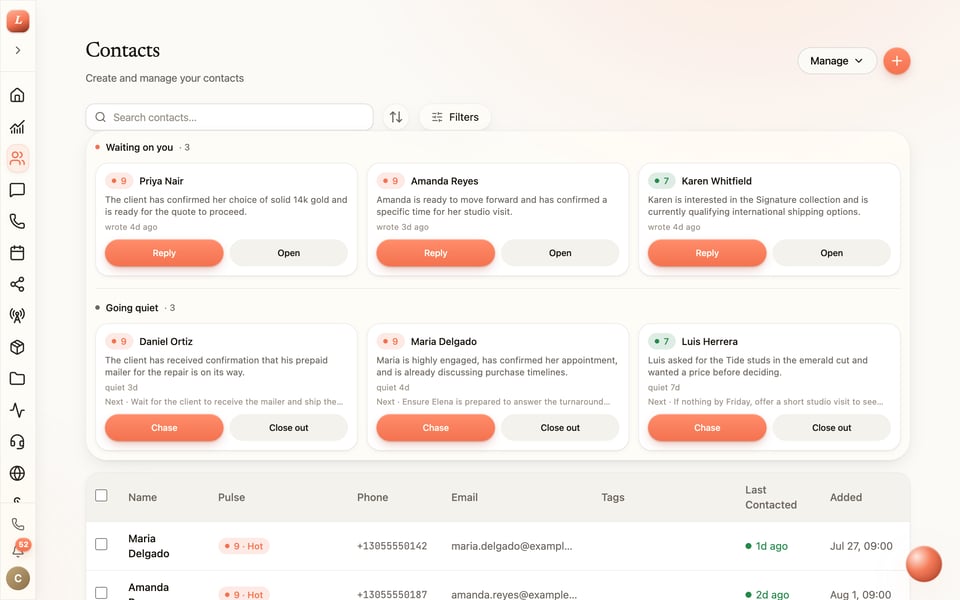Open the Home icon in sidebar
Viewport: 960px width, 600px height.
(x=17, y=95)
